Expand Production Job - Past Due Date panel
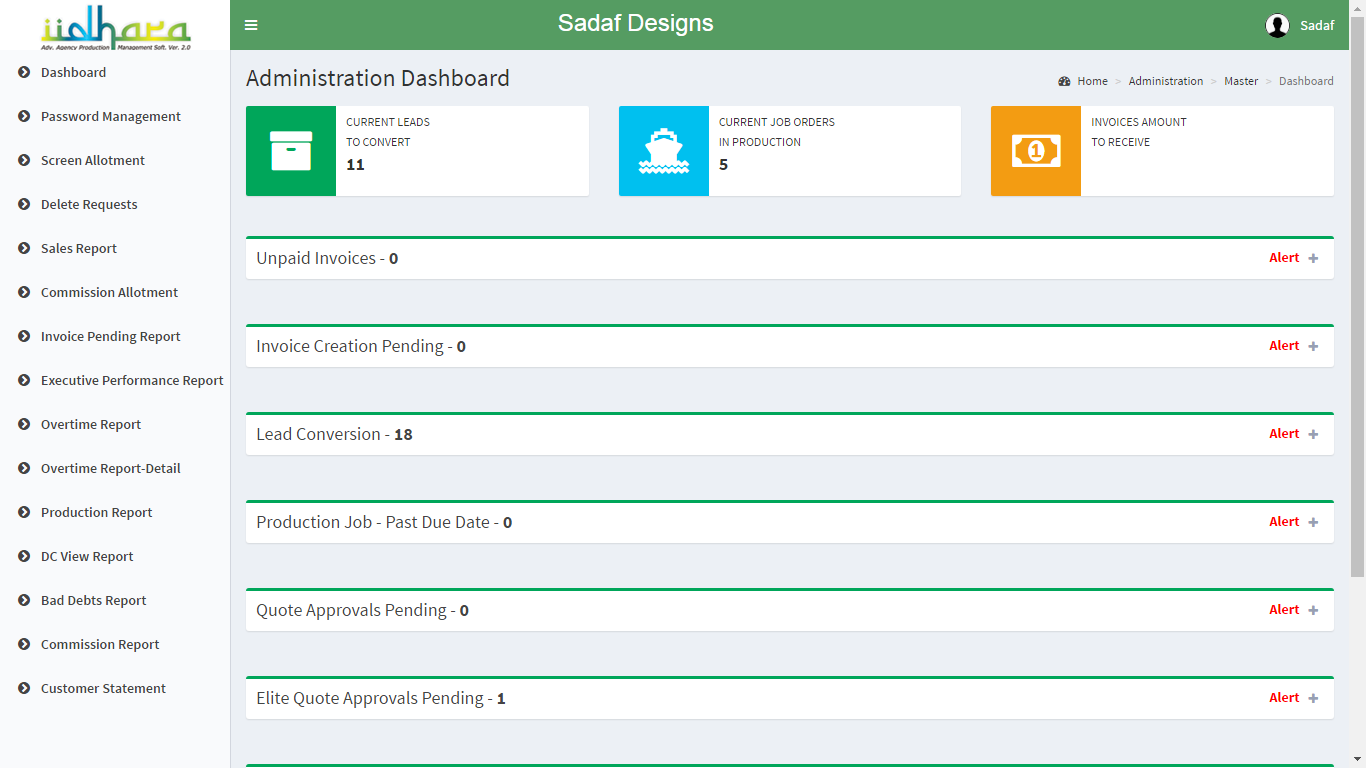The height and width of the screenshot is (768, 1366). point(1313,522)
